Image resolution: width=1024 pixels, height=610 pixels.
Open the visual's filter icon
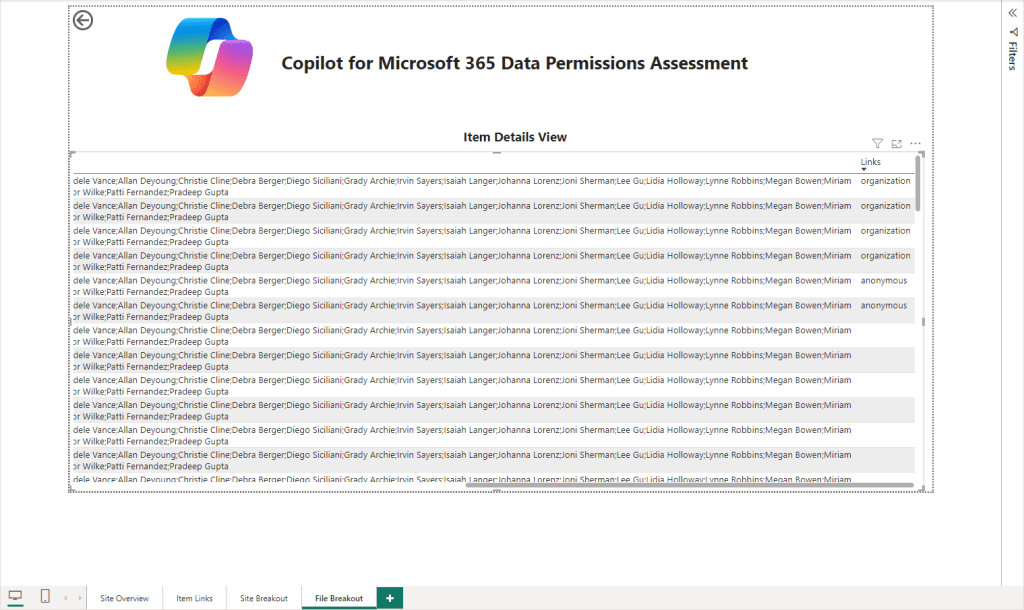click(x=877, y=144)
